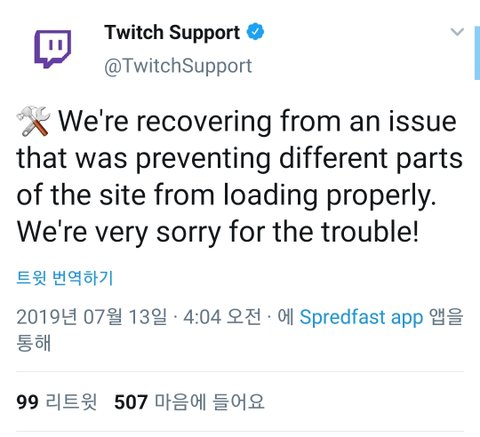Click the number 99 retweet count

(x=27, y=402)
